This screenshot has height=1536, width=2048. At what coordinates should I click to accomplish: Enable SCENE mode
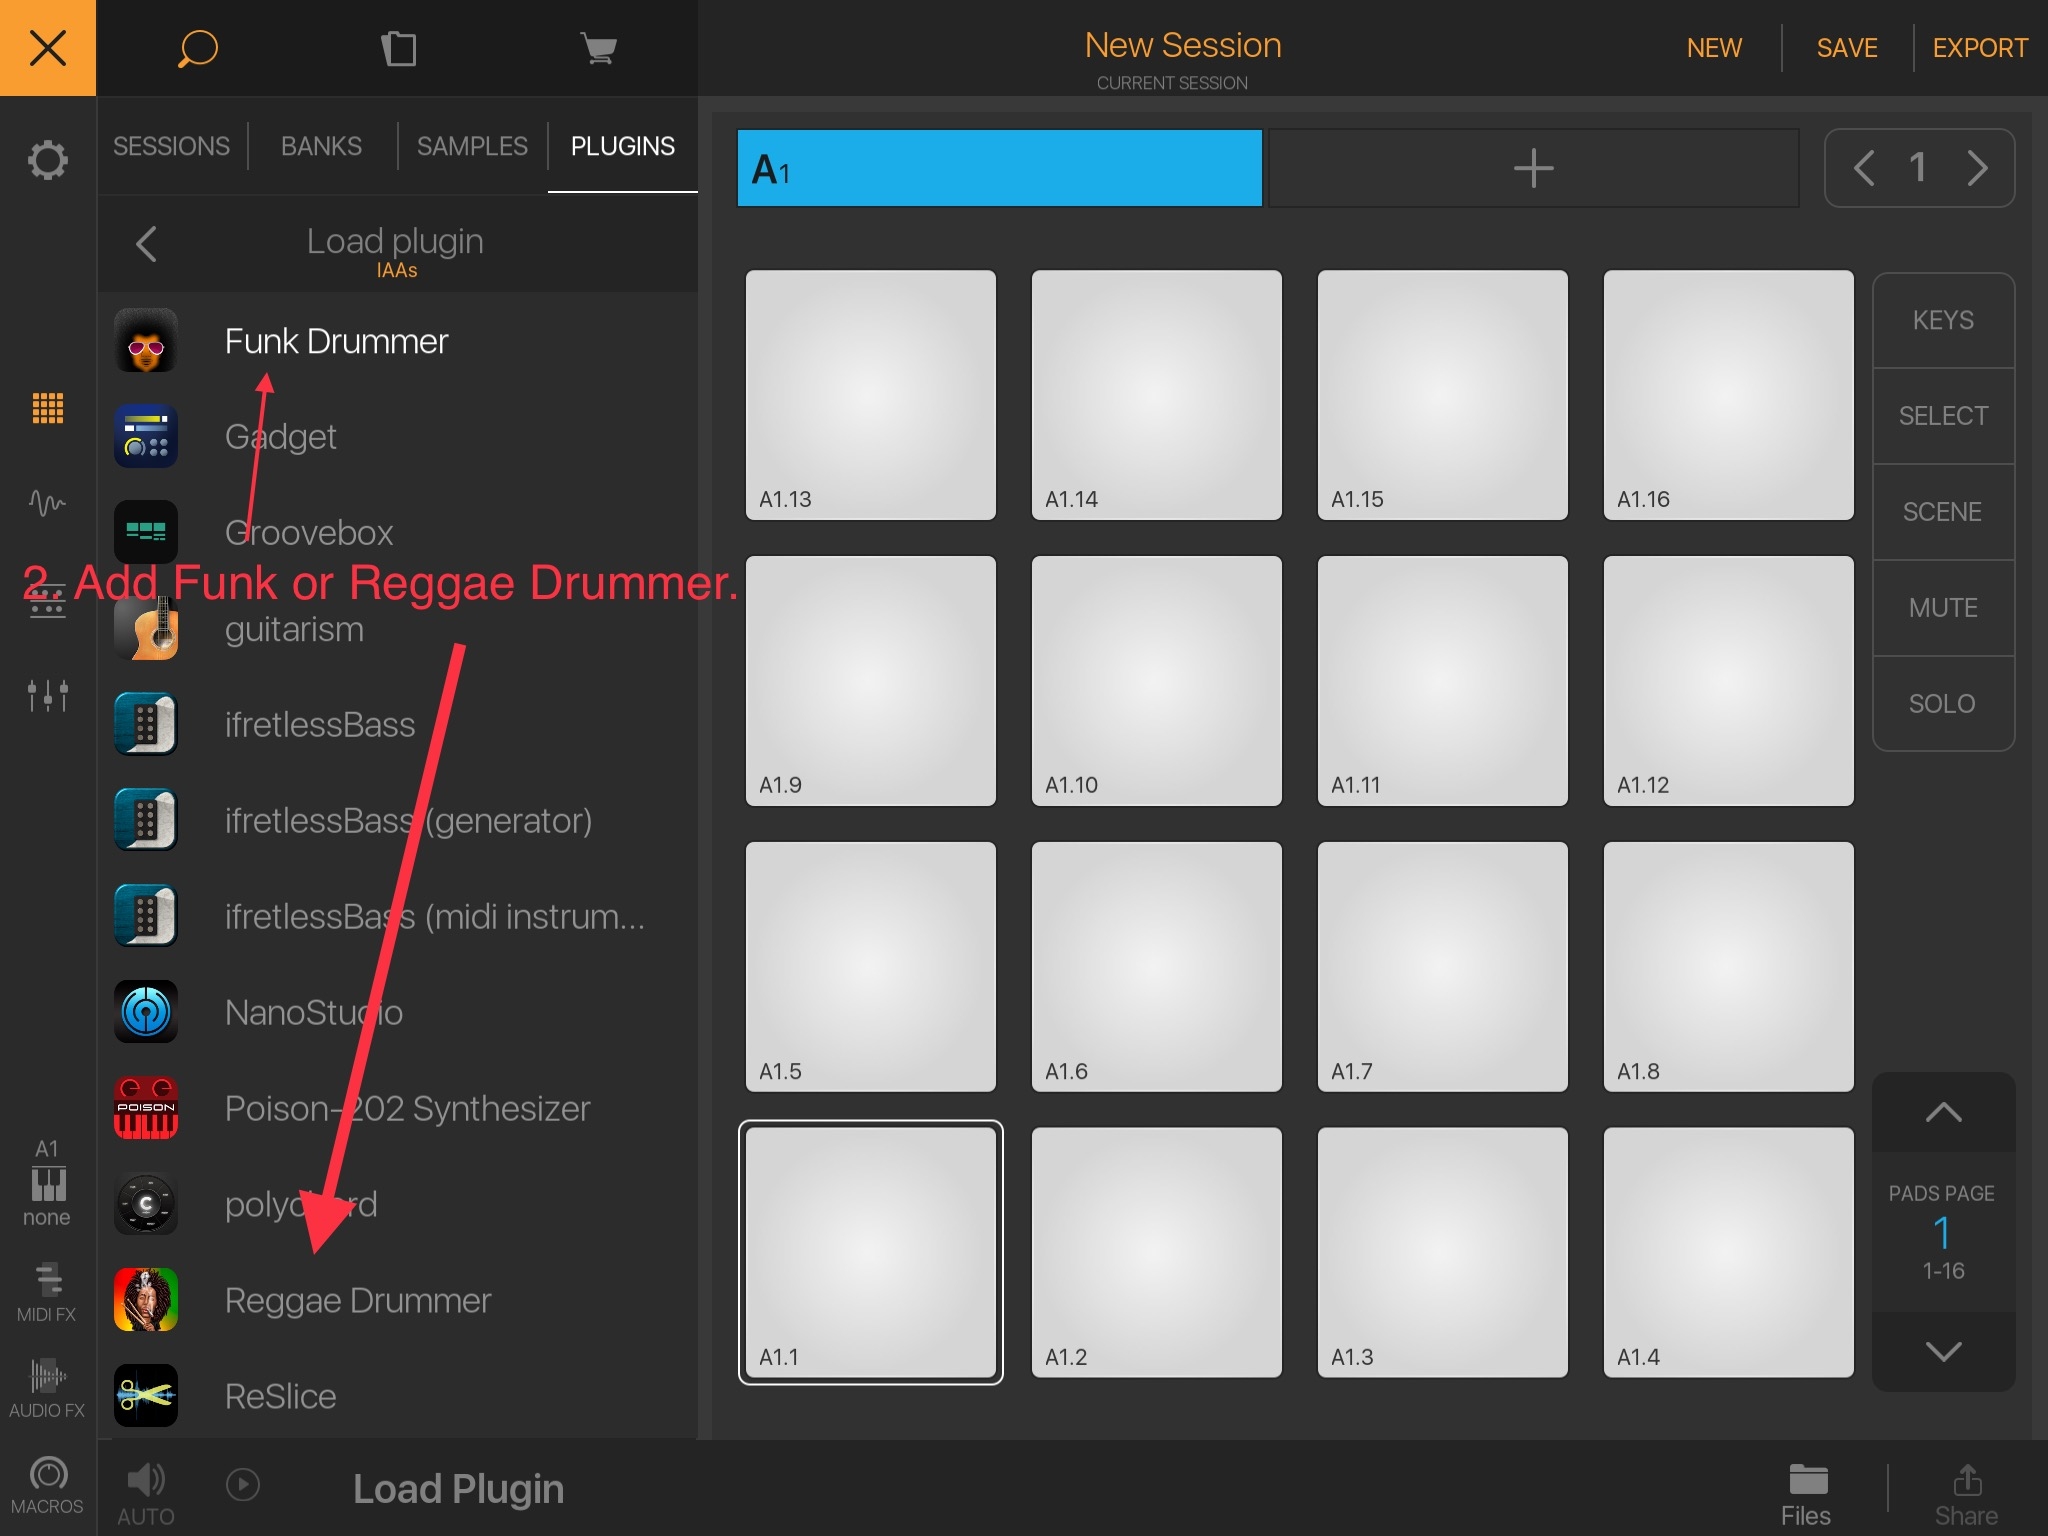point(1943,512)
